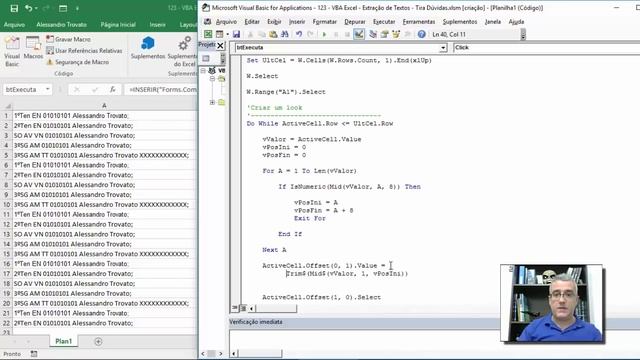Toggle Usar Referências Relativas
The height and width of the screenshot is (360, 640).
click(84, 51)
